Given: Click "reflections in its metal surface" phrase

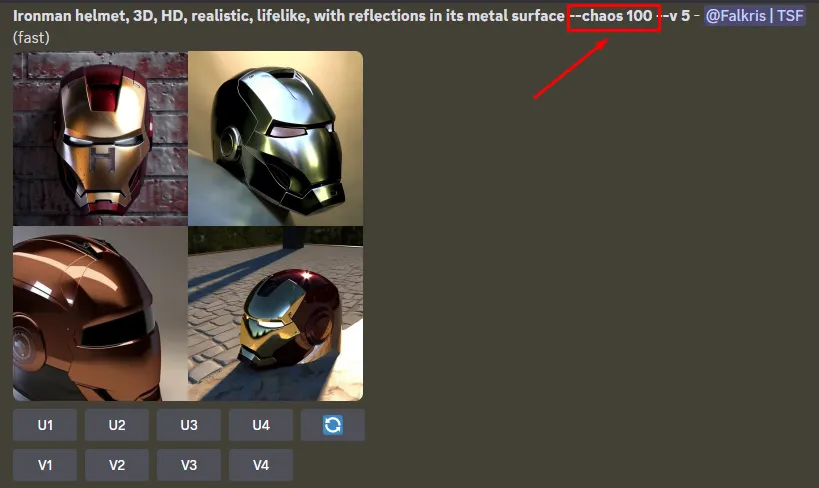Looking at the screenshot, I should [457, 16].
